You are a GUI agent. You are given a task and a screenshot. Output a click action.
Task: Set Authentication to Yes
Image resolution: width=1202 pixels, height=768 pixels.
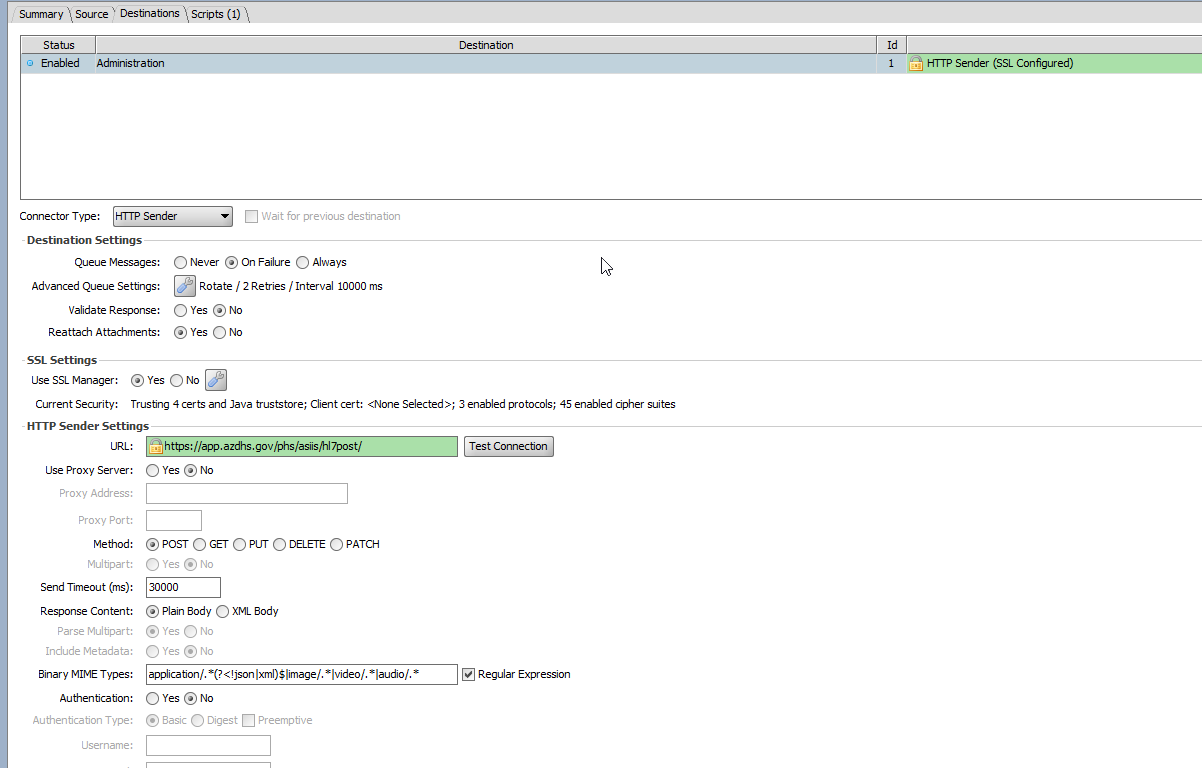152,698
